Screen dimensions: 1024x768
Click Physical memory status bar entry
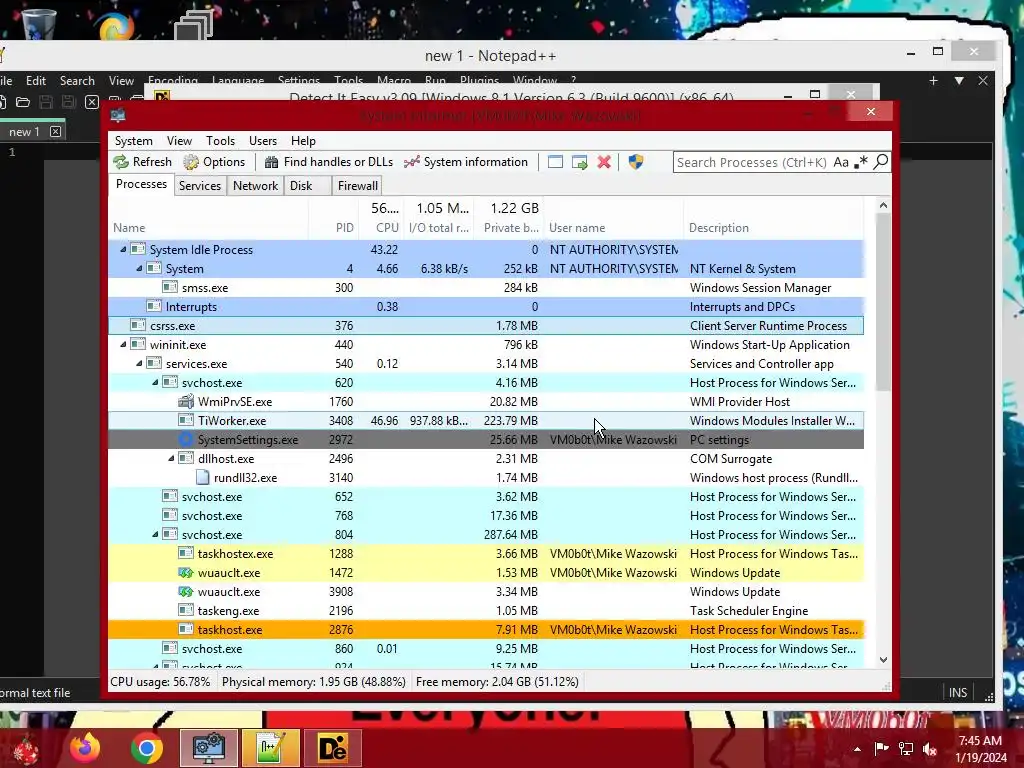click(x=313, y=682)
